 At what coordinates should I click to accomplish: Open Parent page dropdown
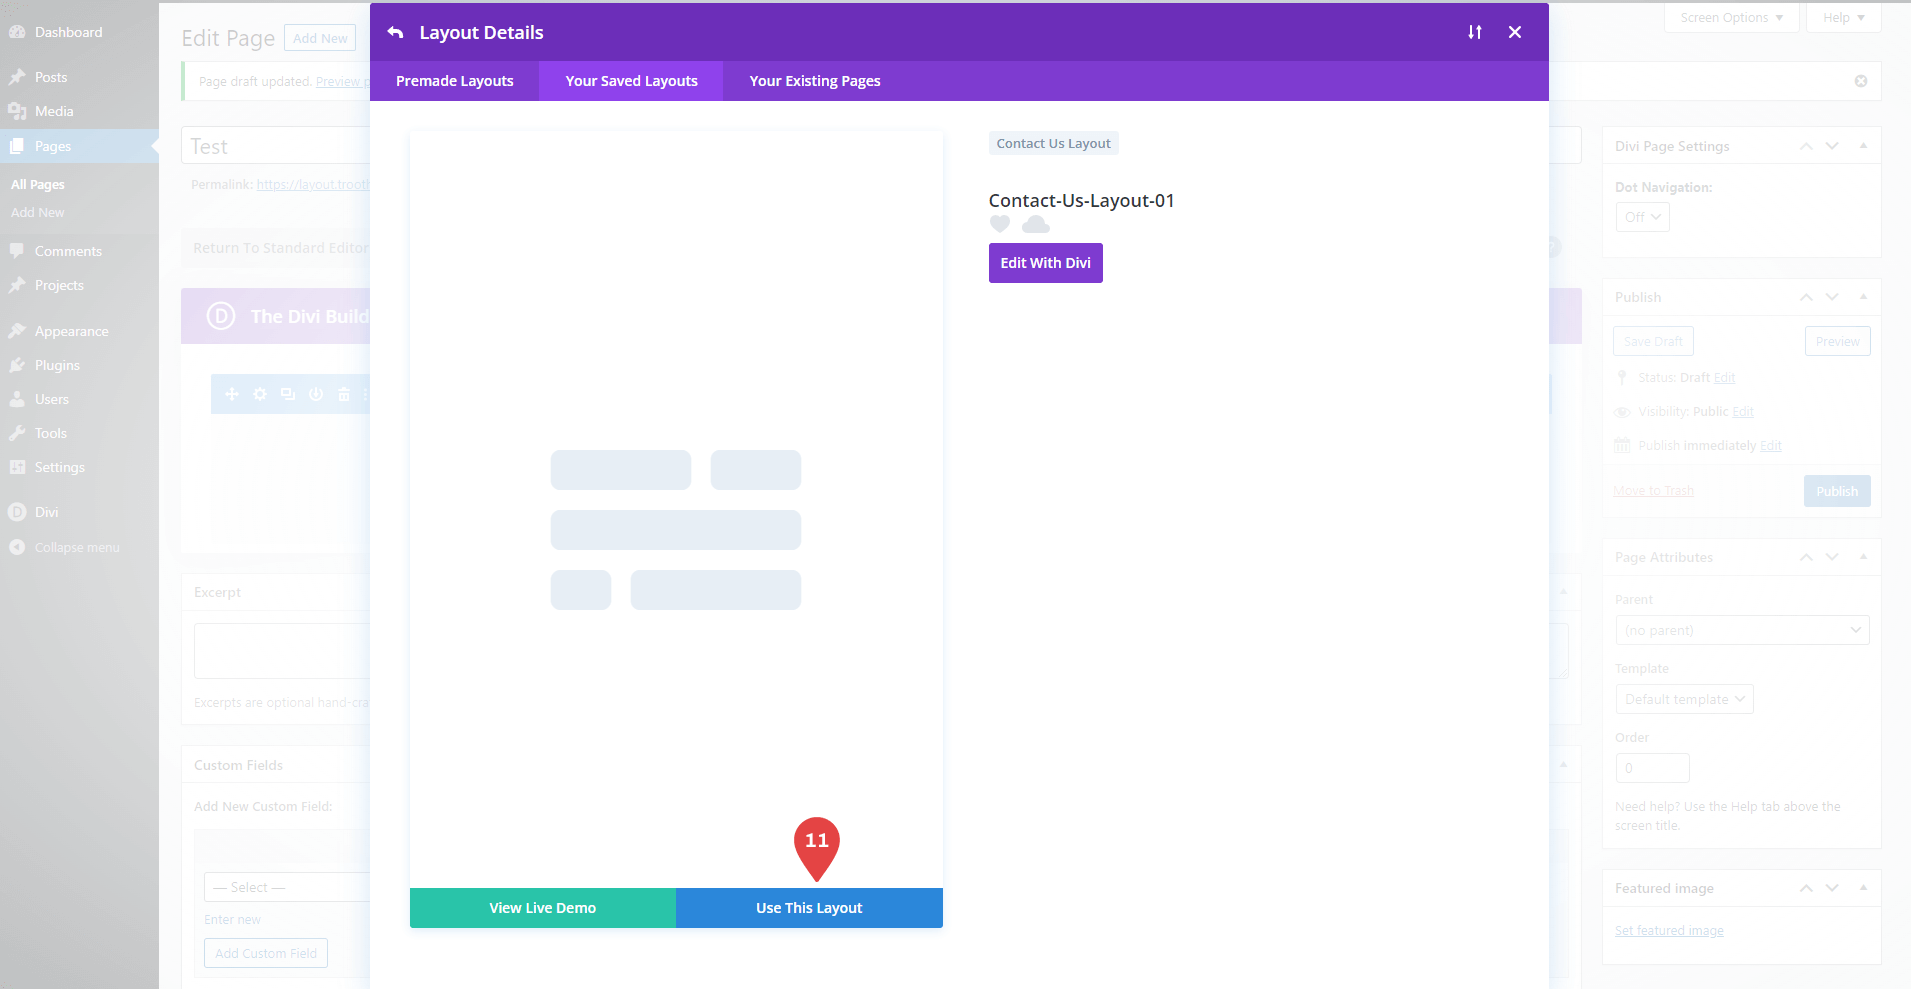[x=1742, y=630]
